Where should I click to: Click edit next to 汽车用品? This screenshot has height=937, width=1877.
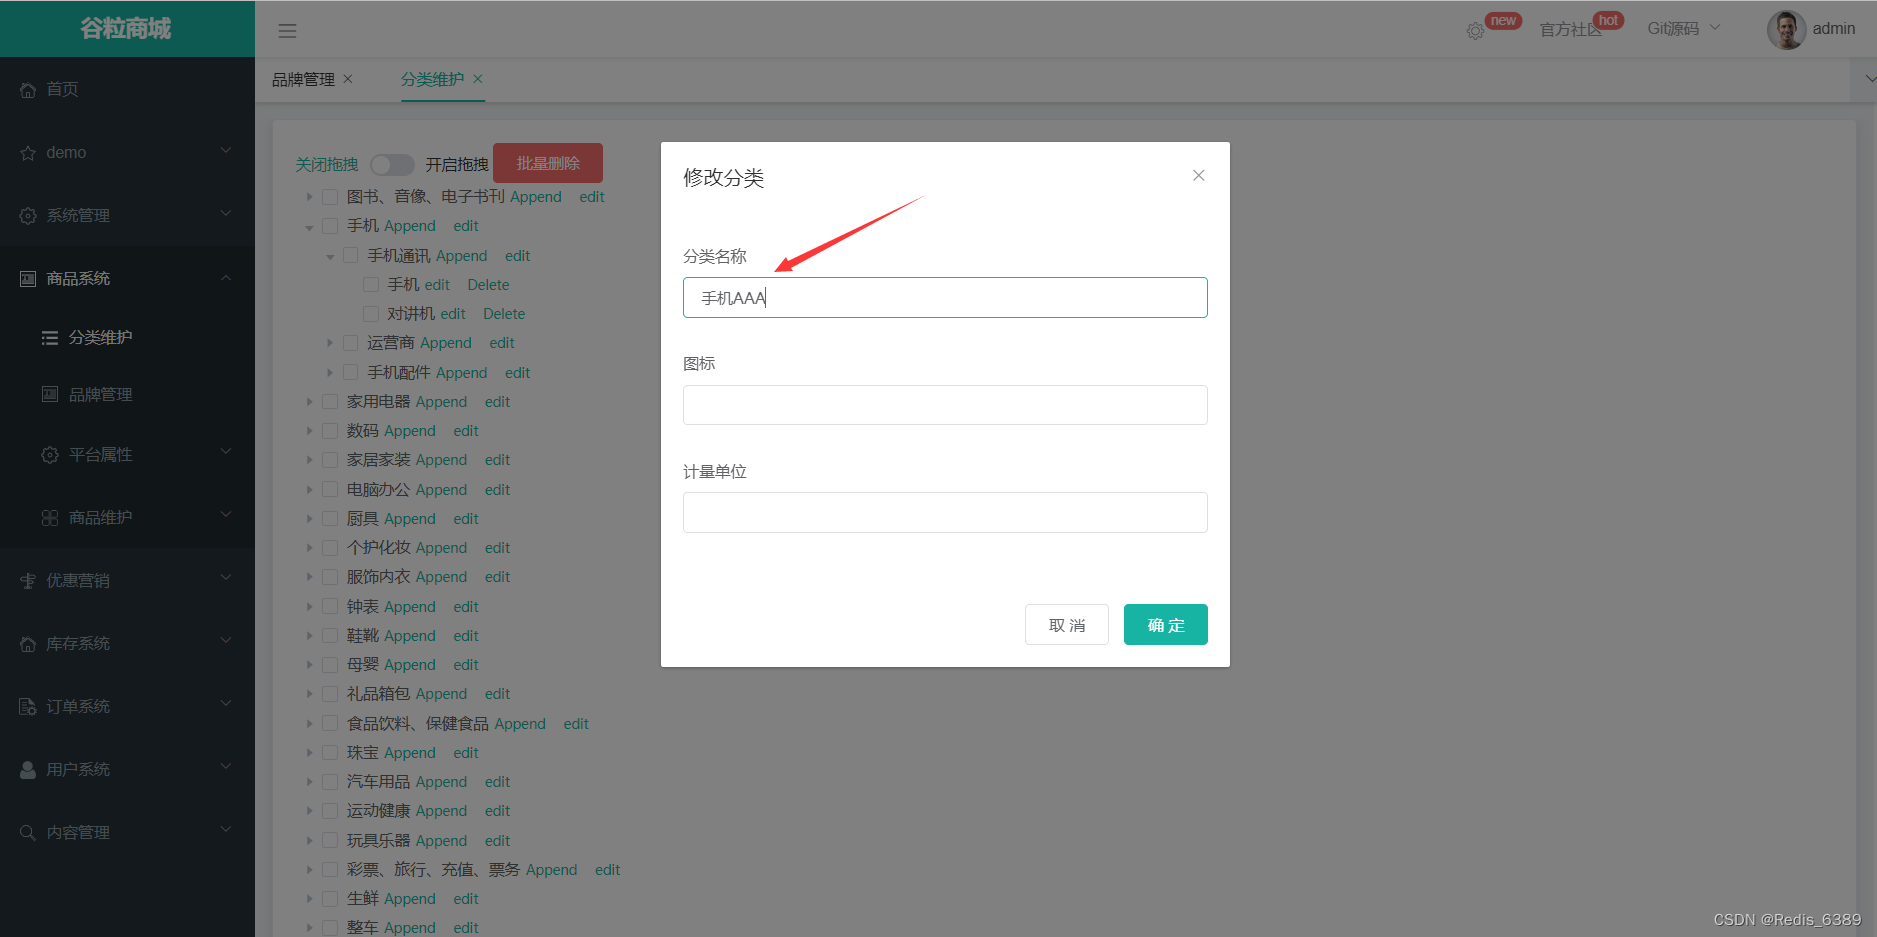[x=498, y=782]
